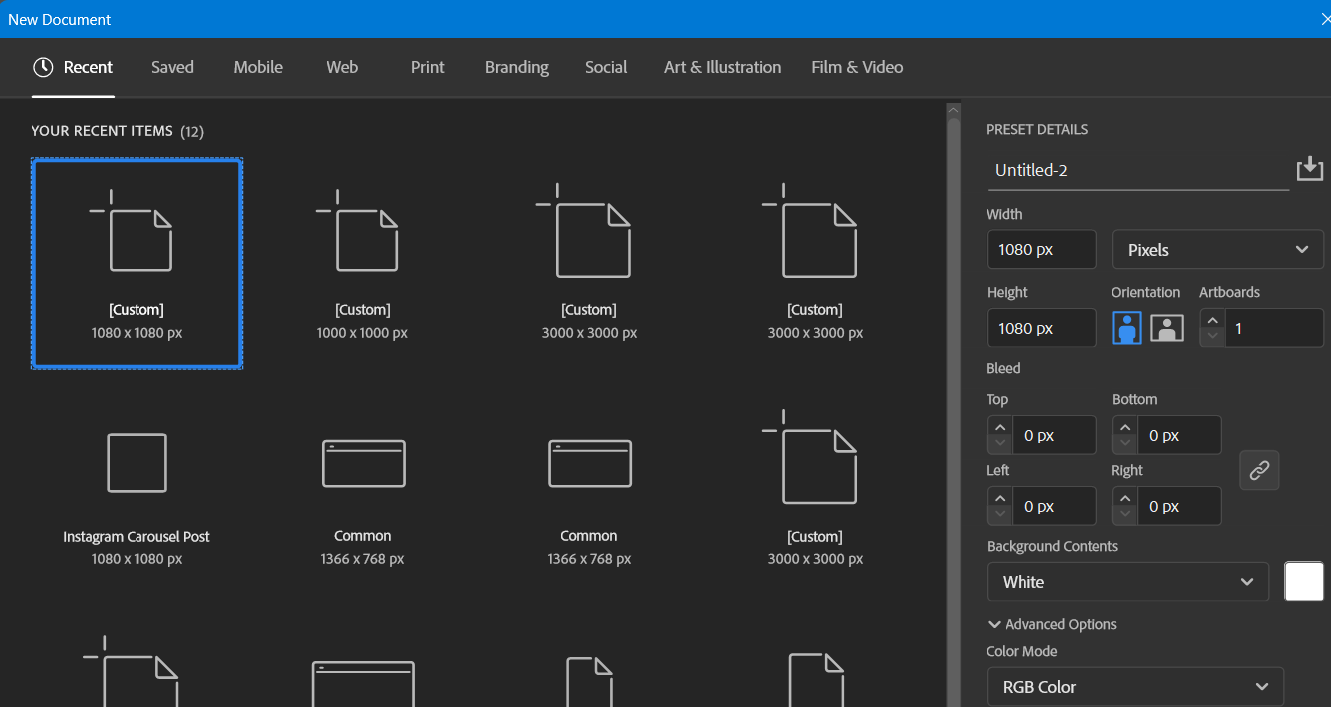
Task: Open the Film & Video tab
Action: 857,67
